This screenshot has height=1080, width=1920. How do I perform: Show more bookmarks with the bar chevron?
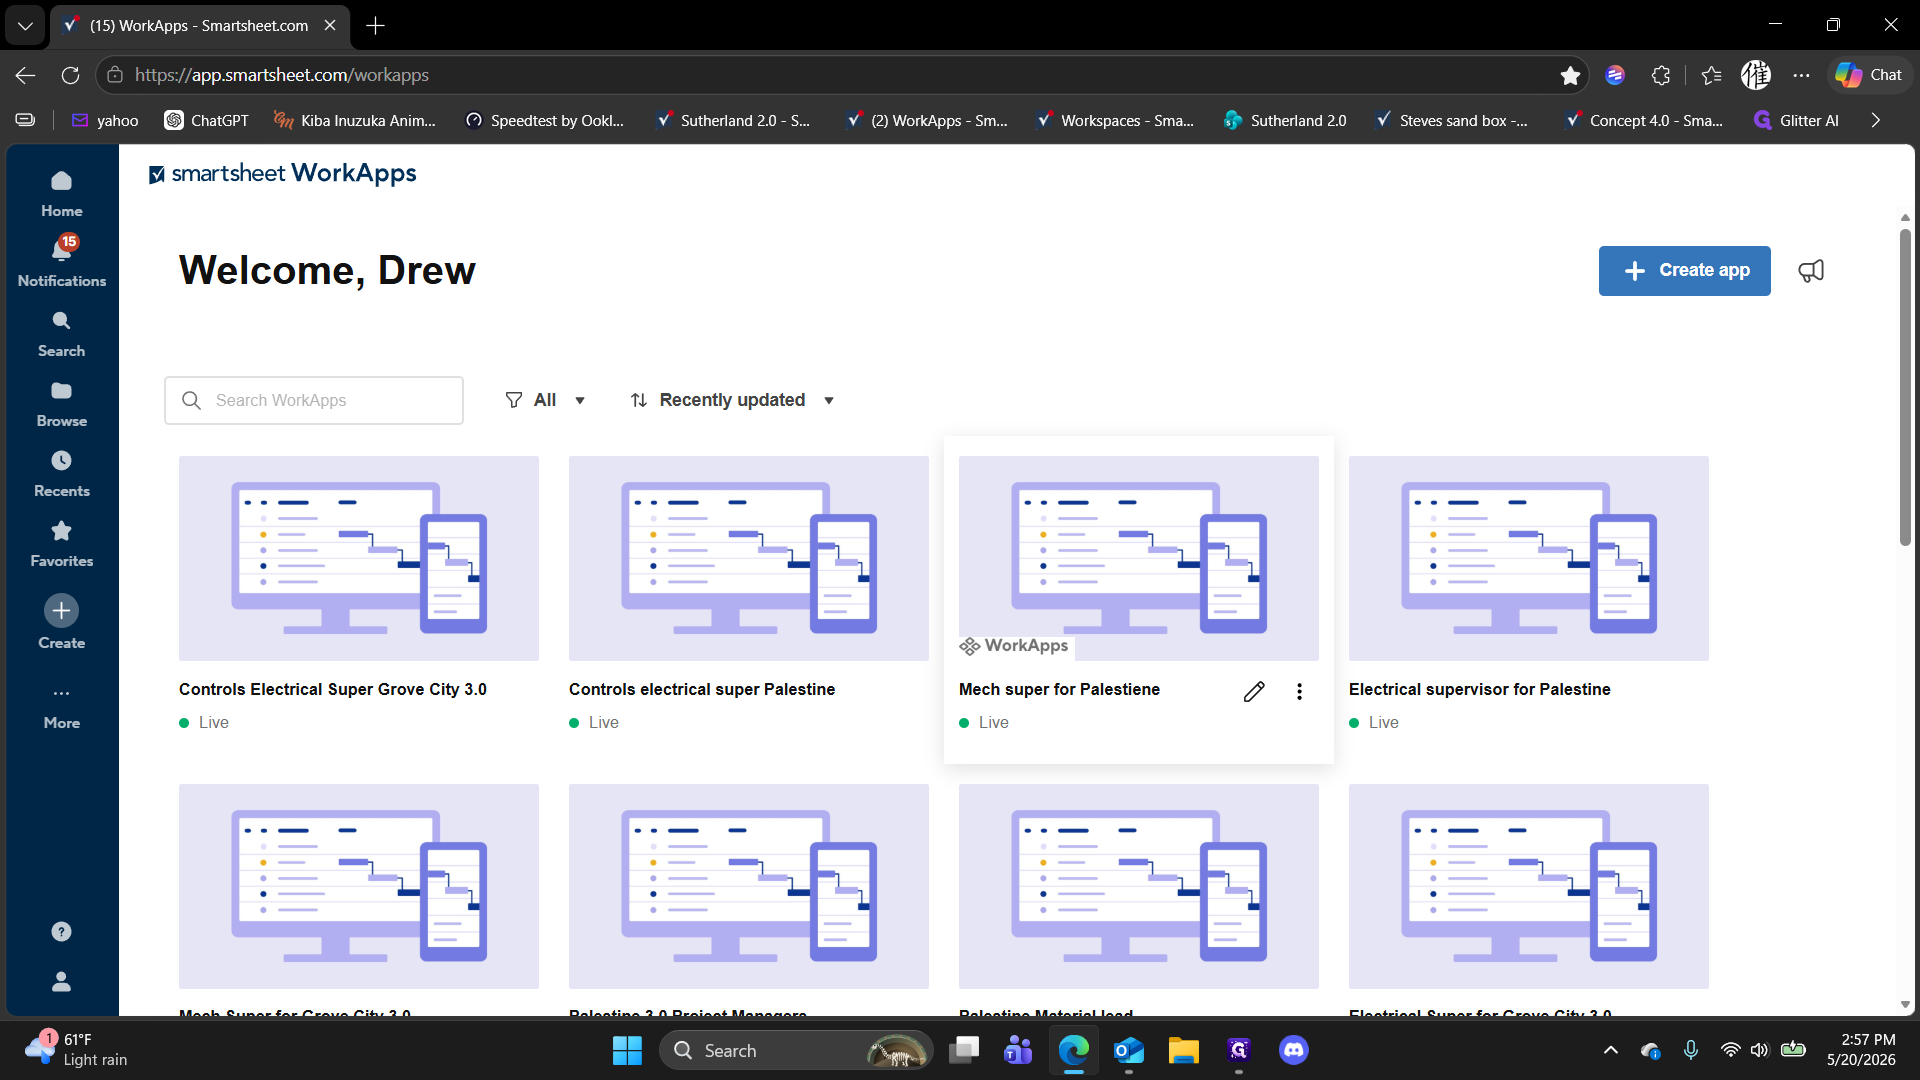pyautogui.click(x=1875, y=120)
